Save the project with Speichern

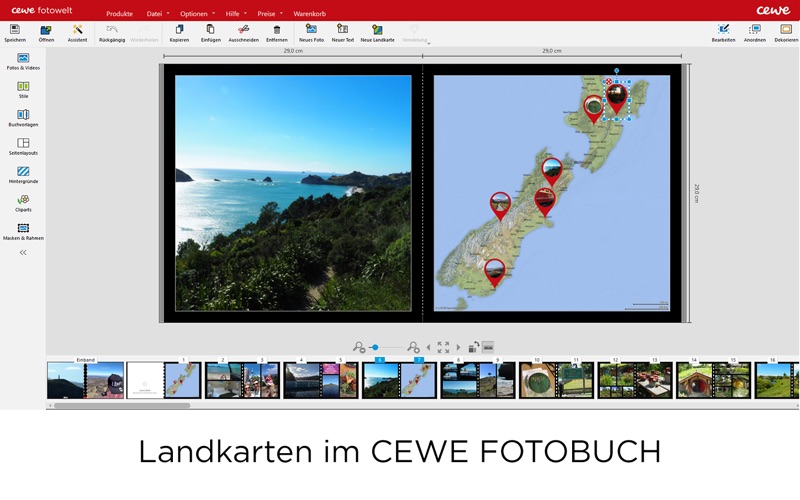[x=15, y=33]
